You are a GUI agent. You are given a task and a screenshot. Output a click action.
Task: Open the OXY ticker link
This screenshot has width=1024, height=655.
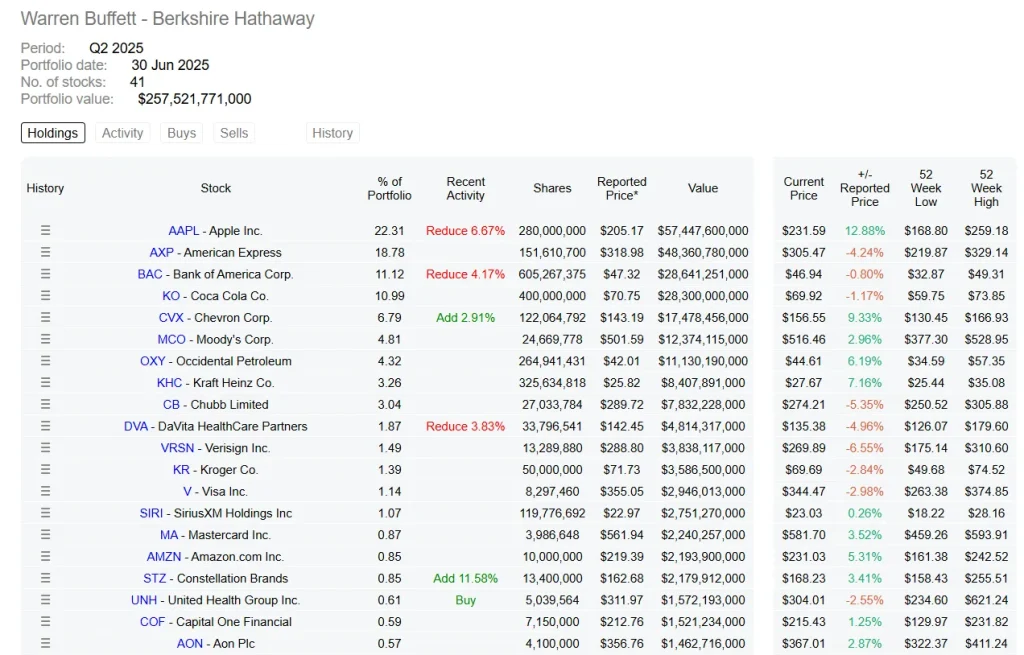[153, 360]
